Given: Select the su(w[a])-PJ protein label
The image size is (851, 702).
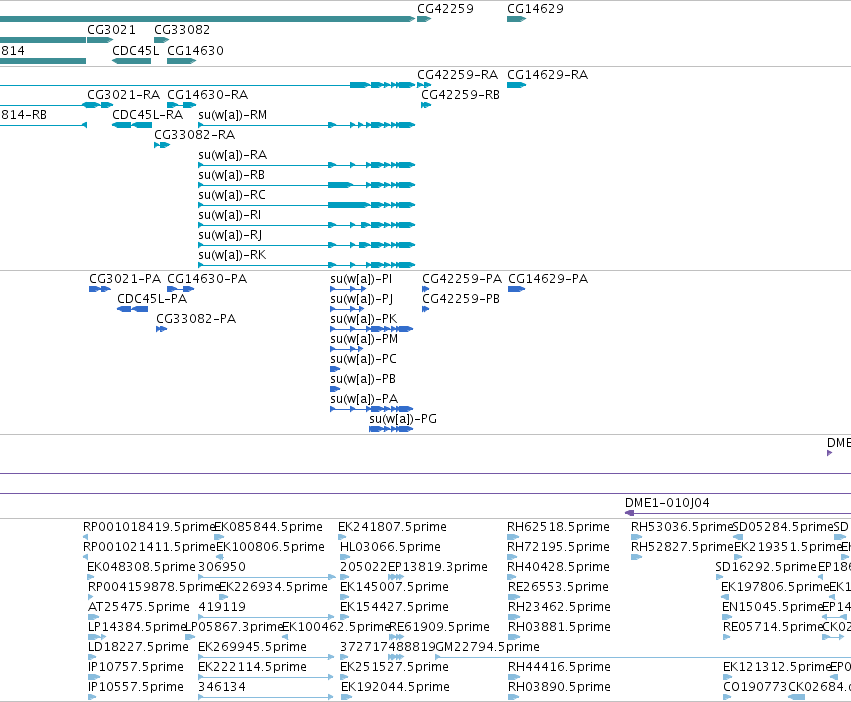Looking at the screenshot, I should 361,299.
